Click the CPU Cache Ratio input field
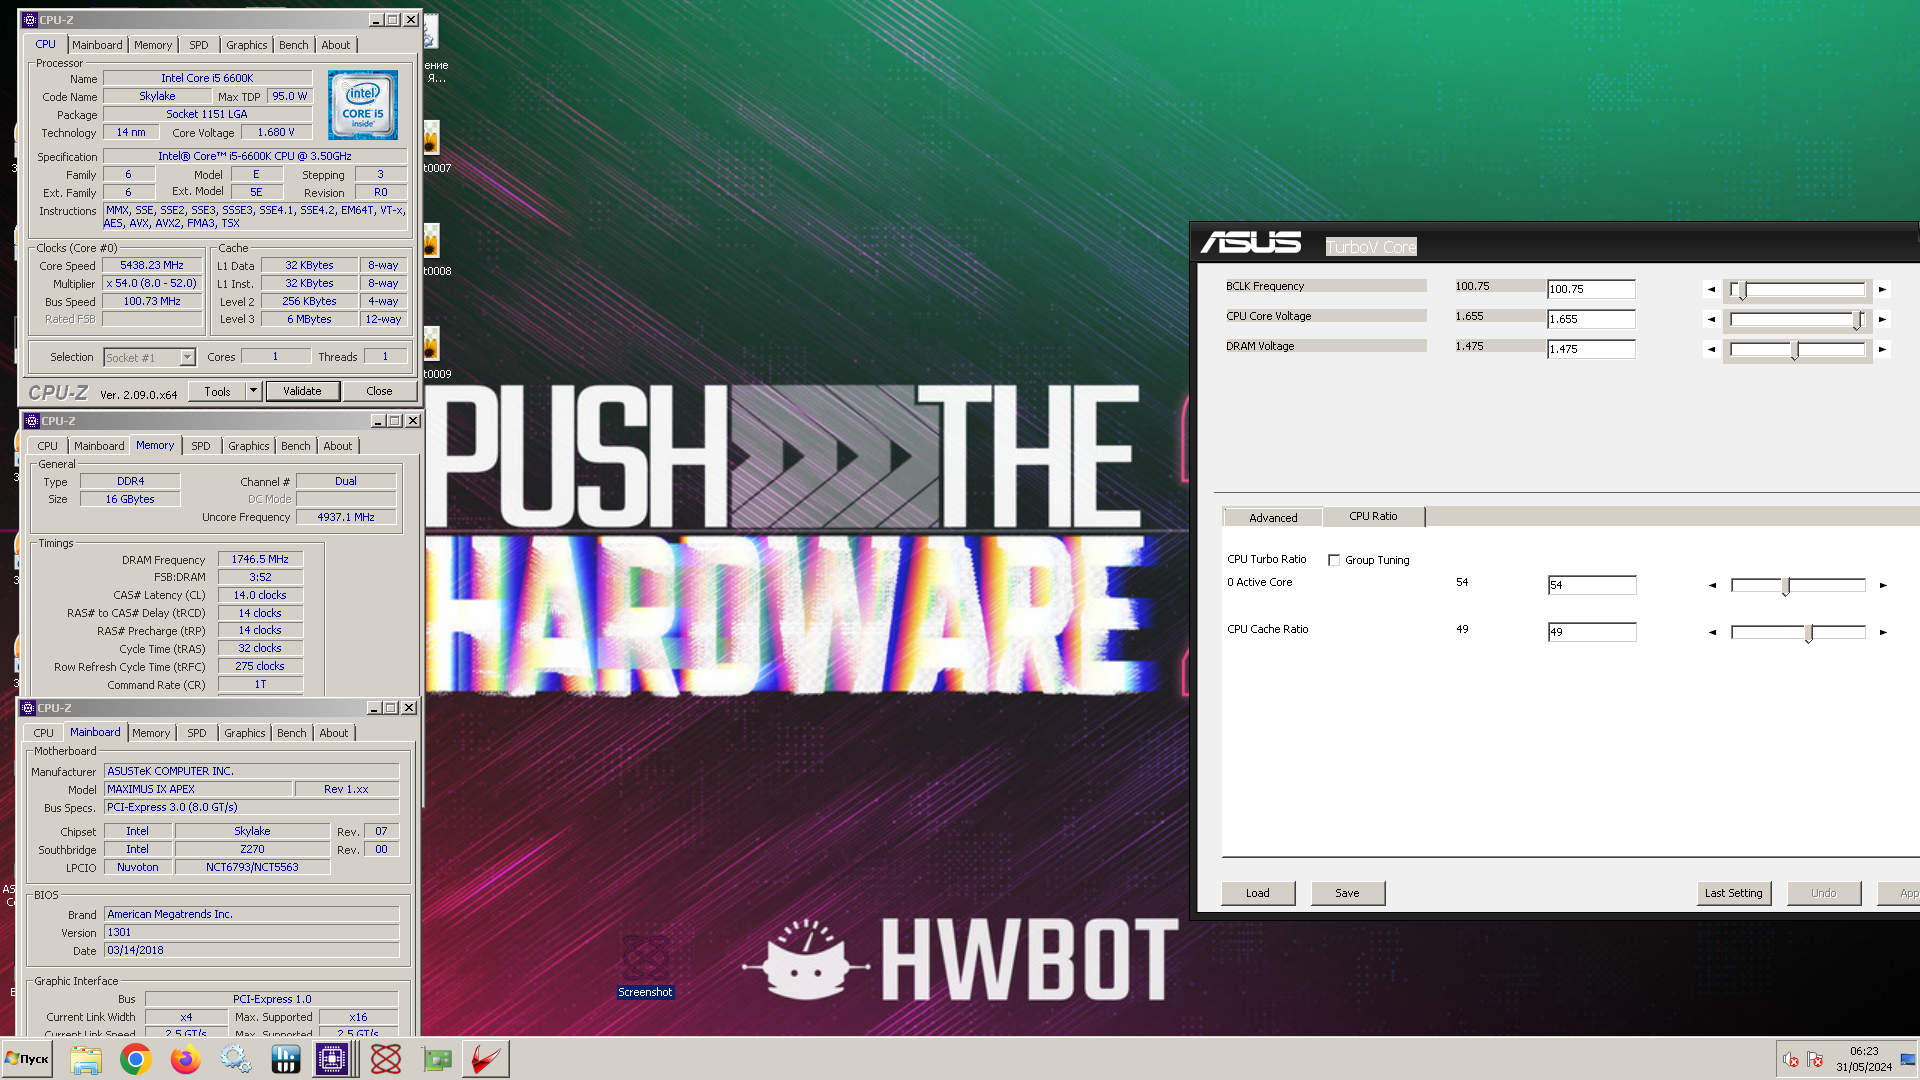This screenshot has height=1080, width=1920. coord(1592,632)
